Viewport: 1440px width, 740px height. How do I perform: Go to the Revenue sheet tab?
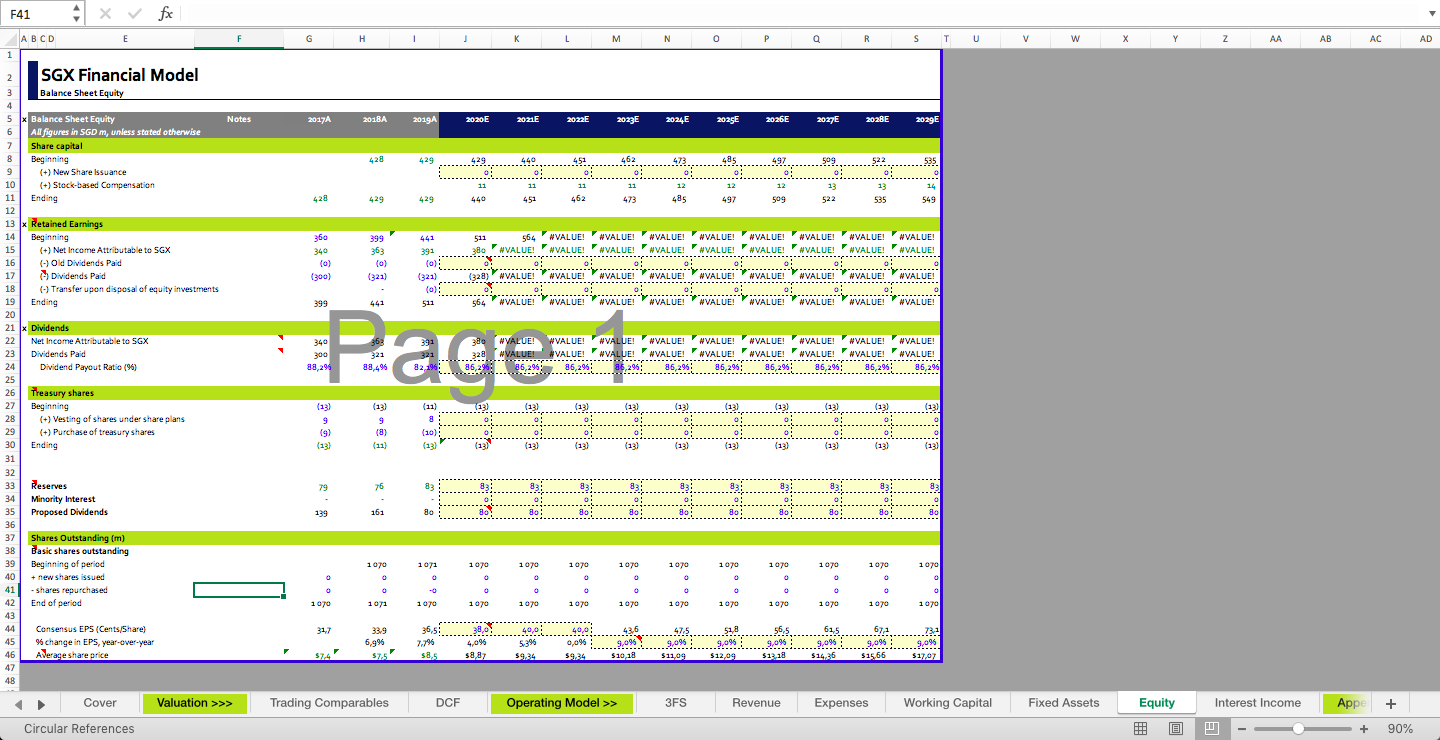[x=756, y=703]
